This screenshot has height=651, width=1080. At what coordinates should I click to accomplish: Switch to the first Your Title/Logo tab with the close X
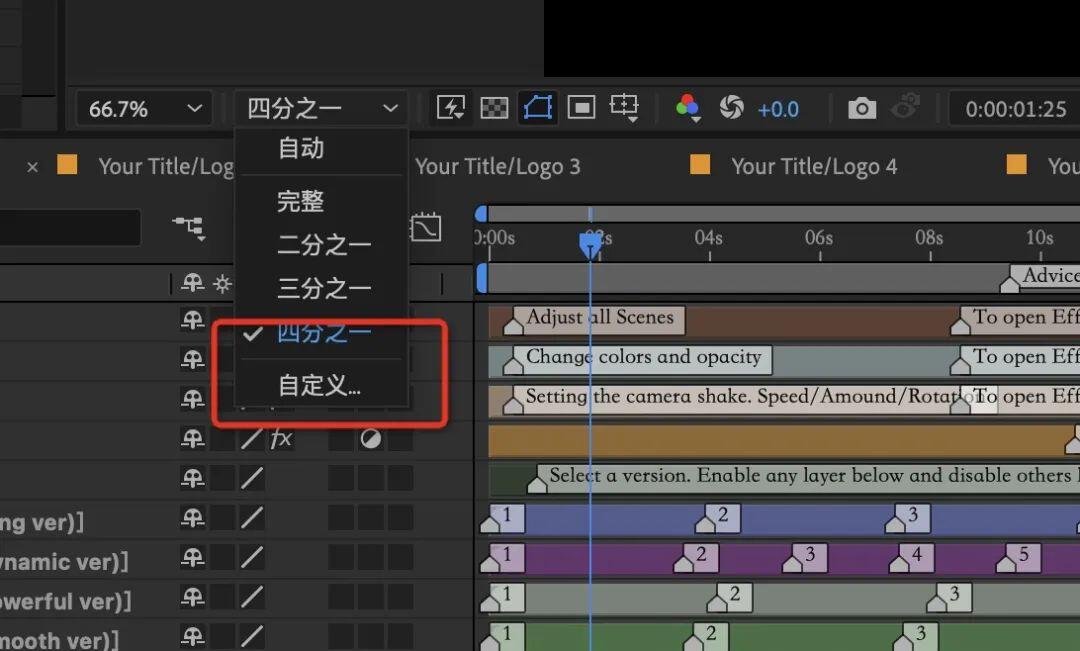point(165,167)
